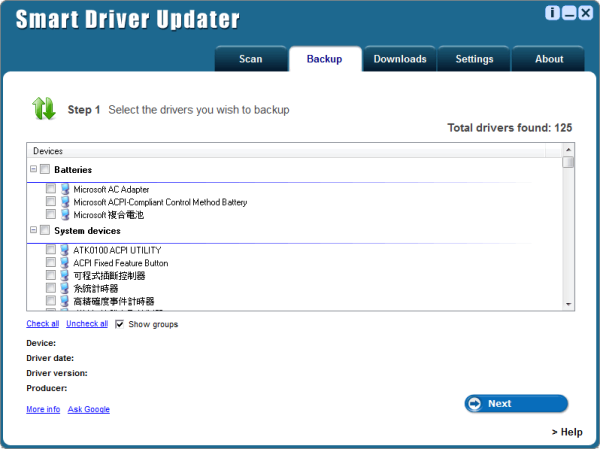Click the Microsoft 複合電池 device icon
This screenshot has height=449, width=600.
65,214
